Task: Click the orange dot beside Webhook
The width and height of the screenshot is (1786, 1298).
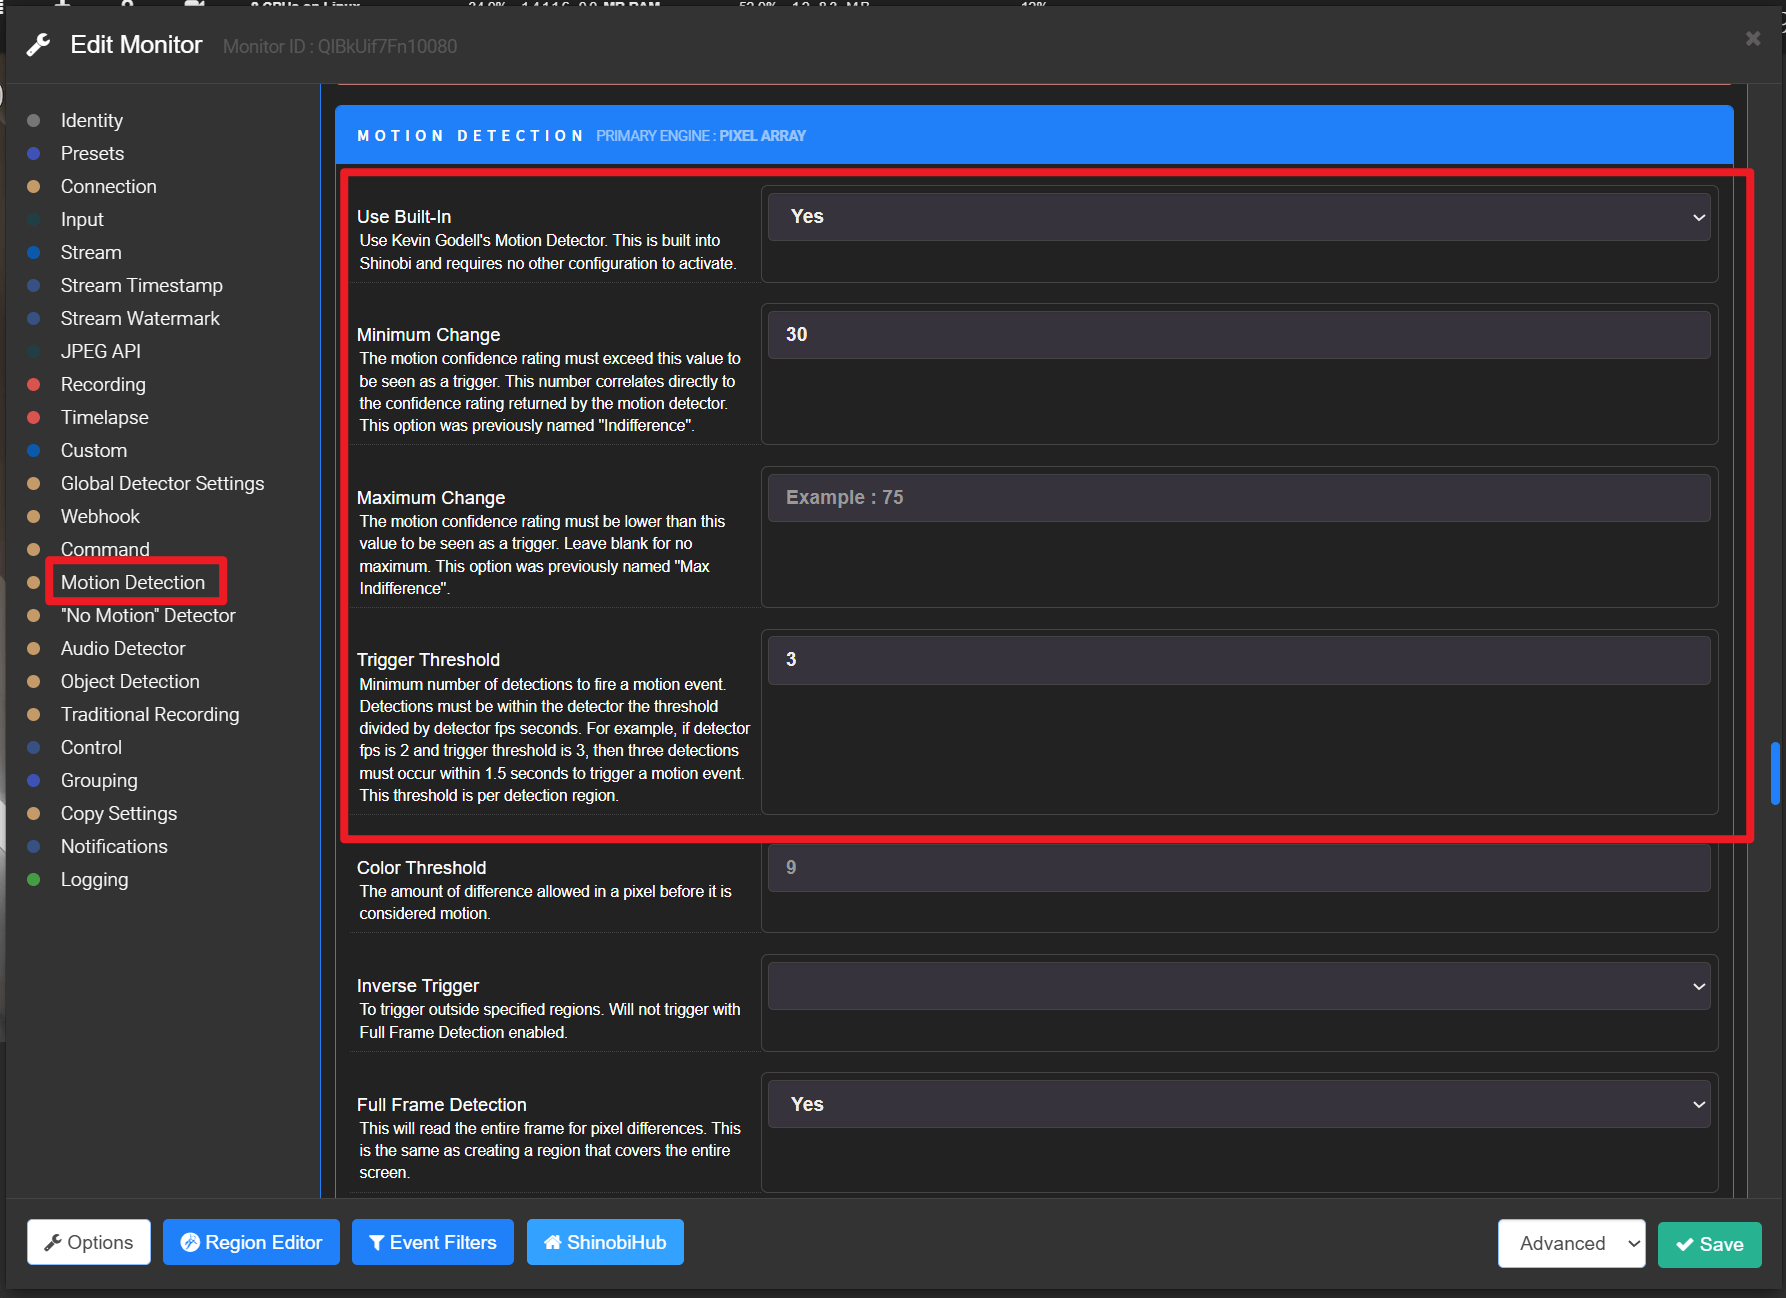Action: 34,516
